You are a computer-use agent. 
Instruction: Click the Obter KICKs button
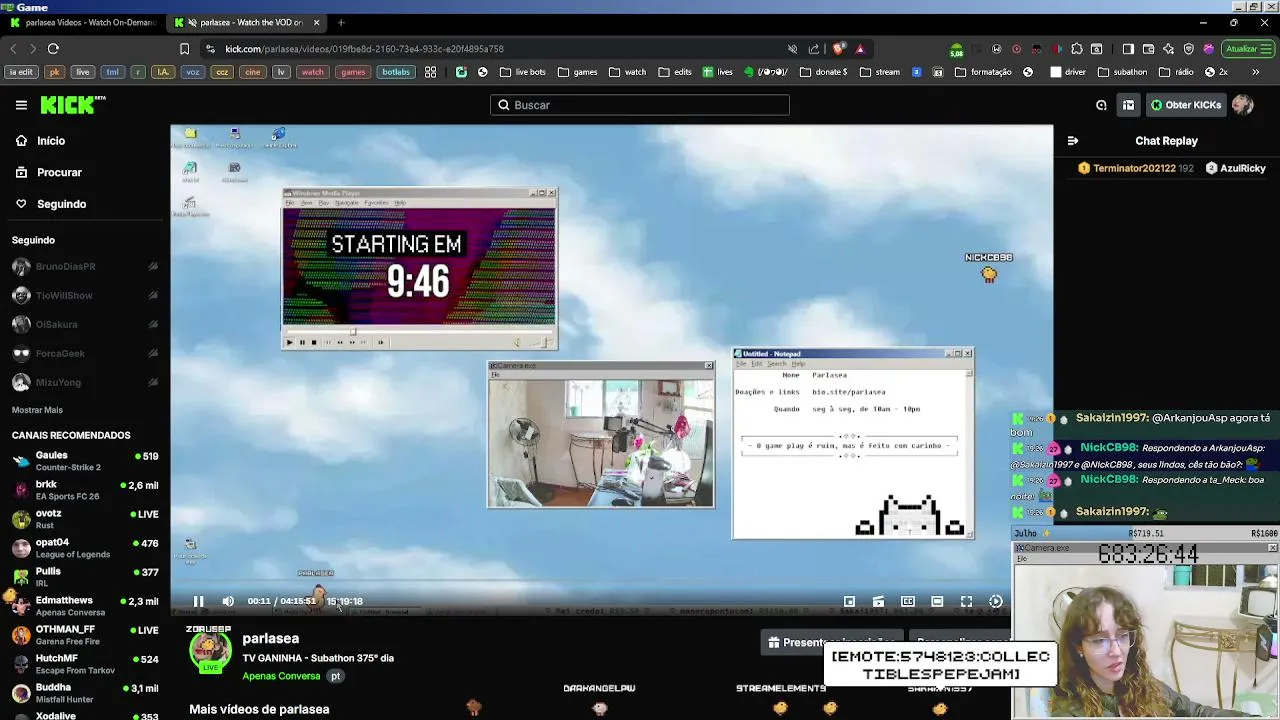1185,105
